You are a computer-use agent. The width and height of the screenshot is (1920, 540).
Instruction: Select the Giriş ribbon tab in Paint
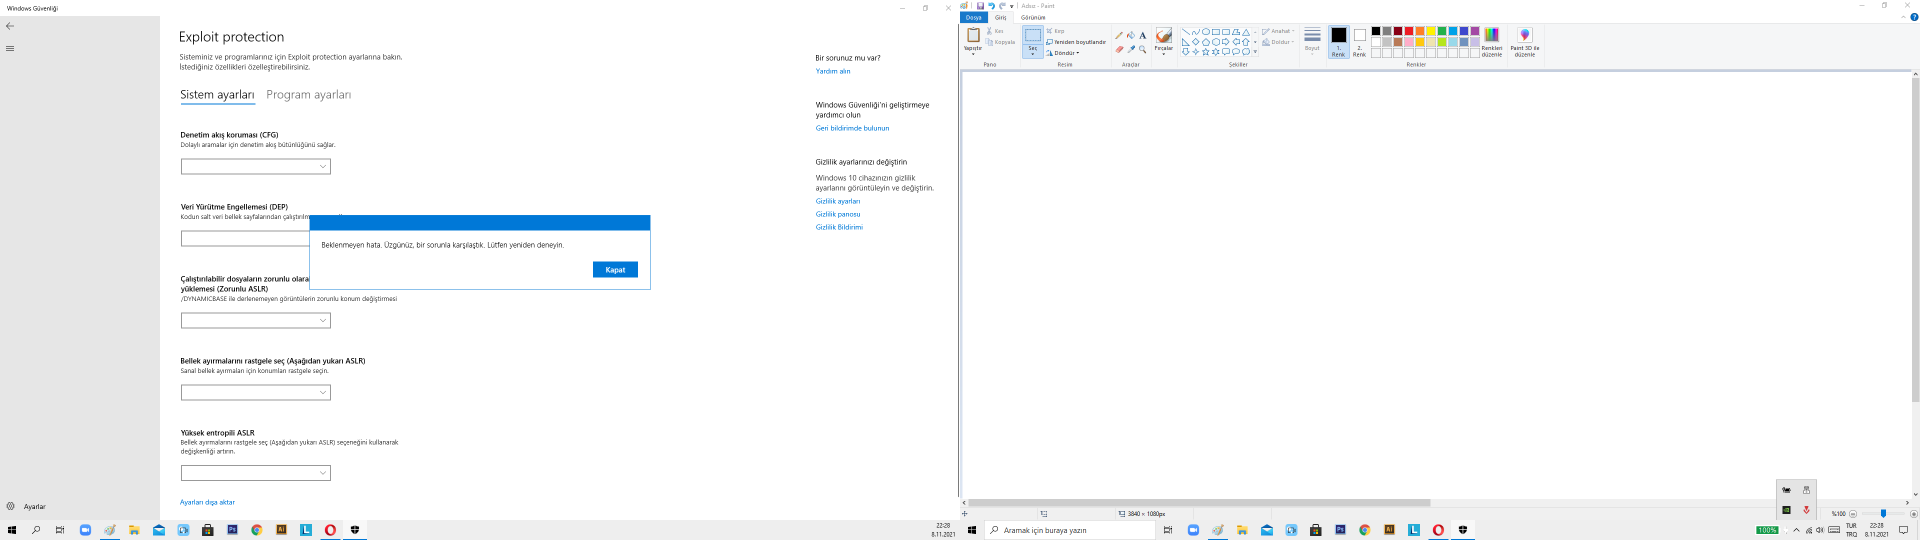pyautogui.click(x=1000, y=17)
